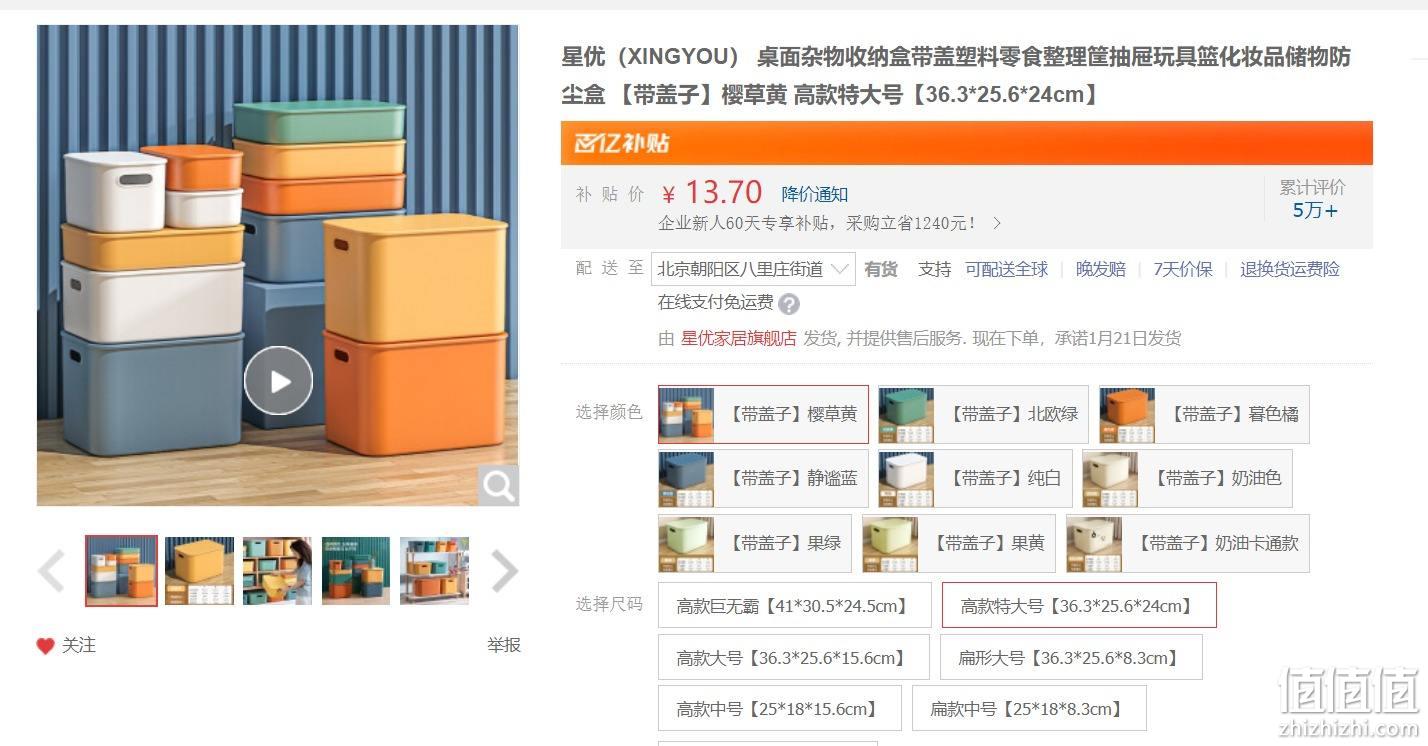View the 5万+ cumulative reviews
The width and height of the screenshot is (1428, 746).
(1314, 210)
